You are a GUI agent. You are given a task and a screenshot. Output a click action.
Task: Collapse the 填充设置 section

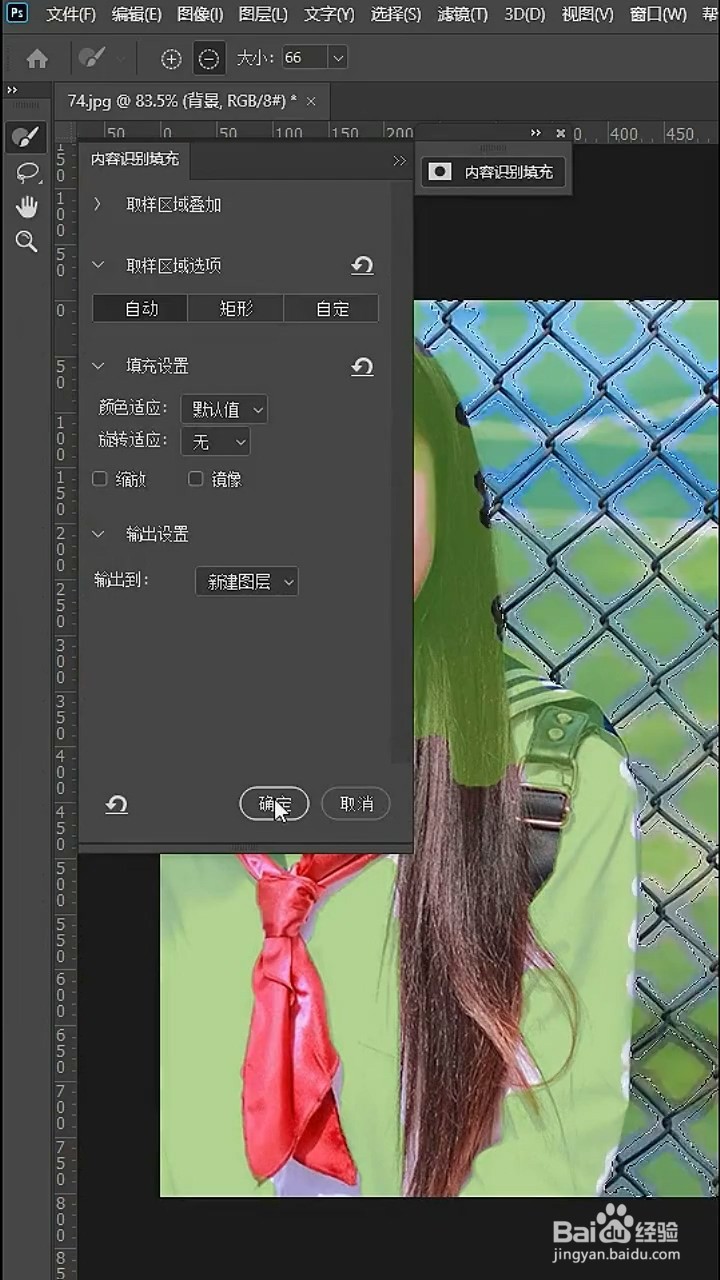[98, 367]
